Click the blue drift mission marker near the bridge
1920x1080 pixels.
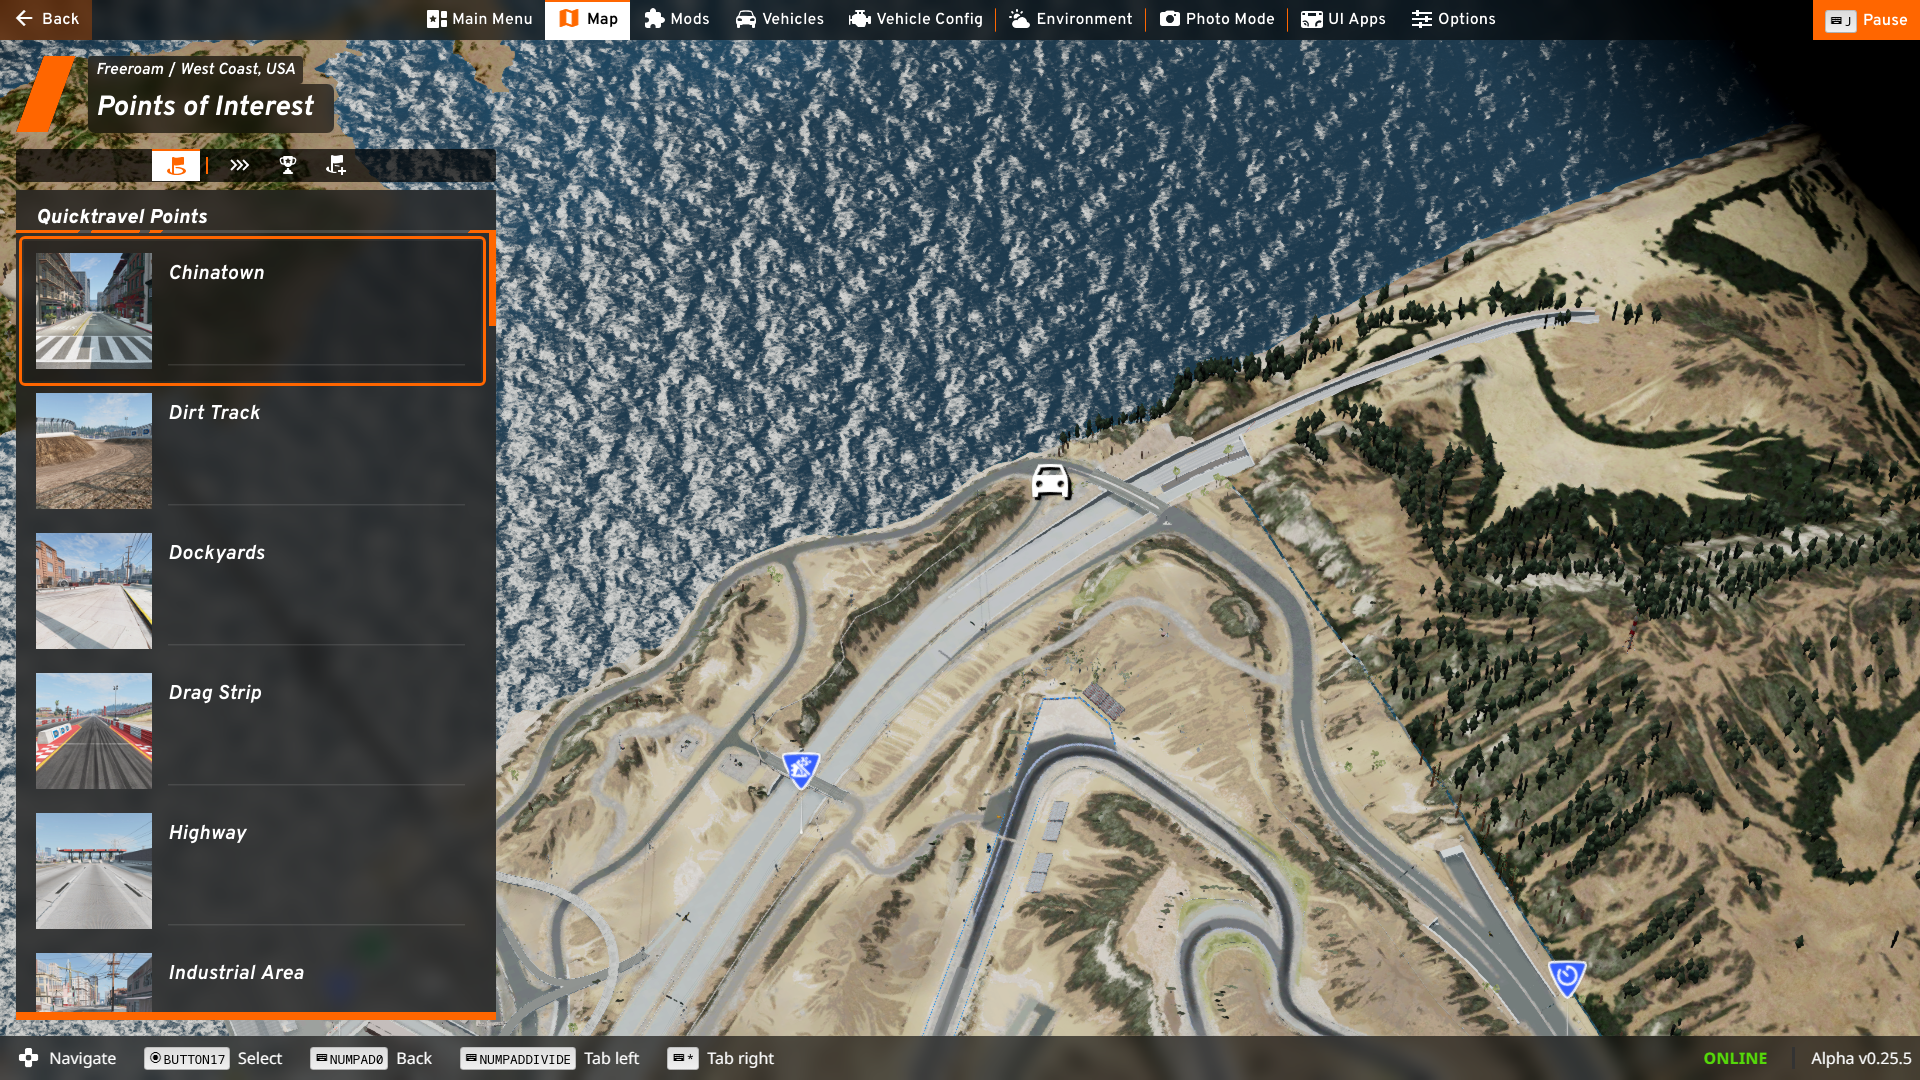[801, 770]
